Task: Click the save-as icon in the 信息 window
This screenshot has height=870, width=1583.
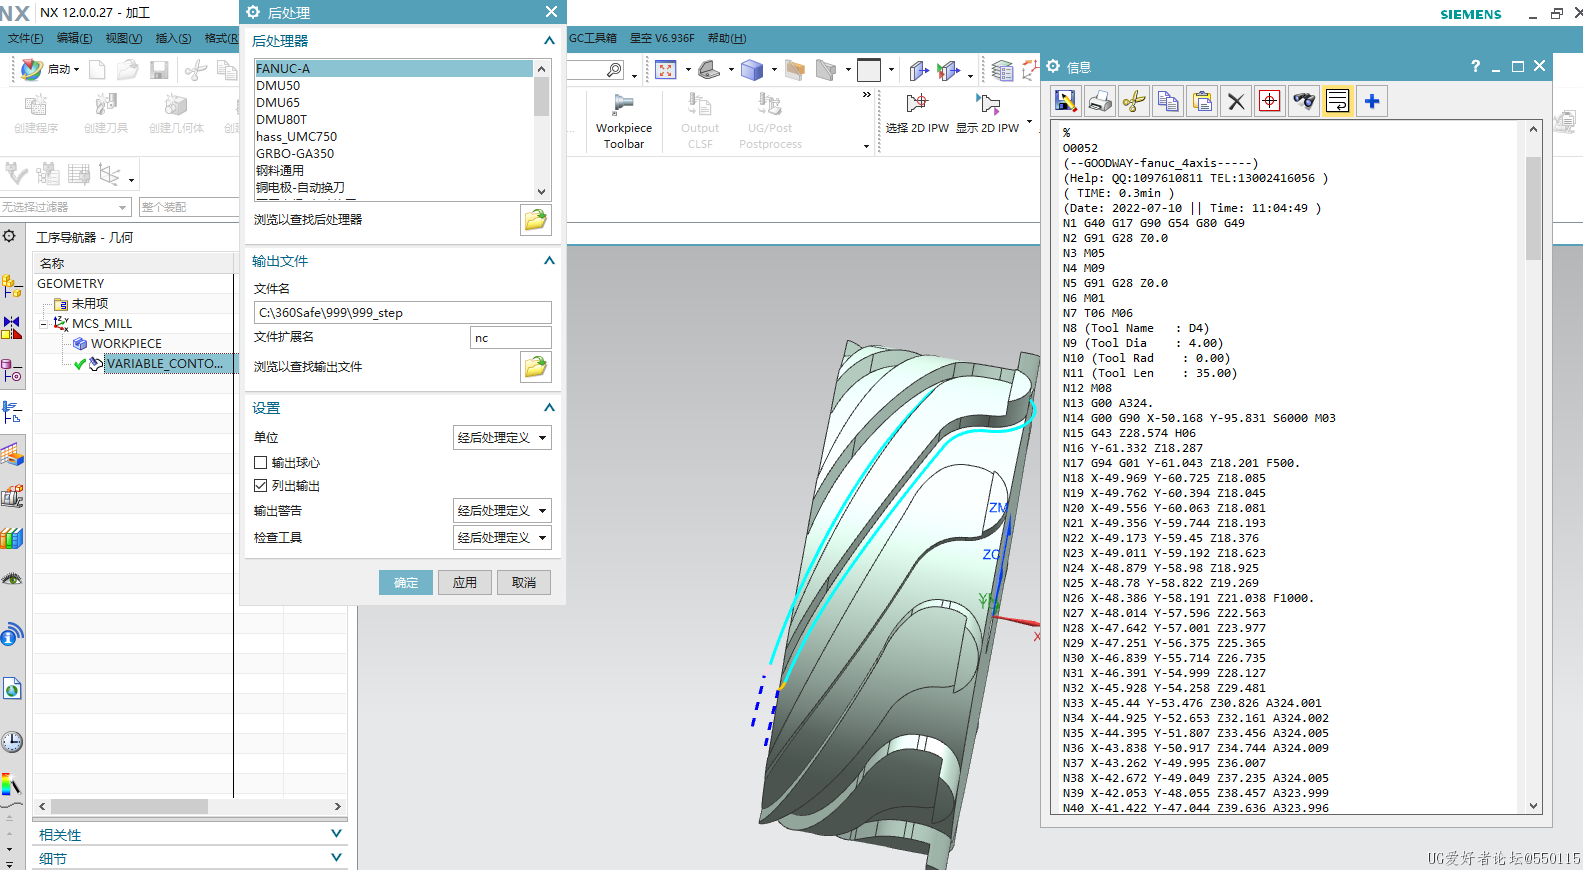Action: point(1066,101)
